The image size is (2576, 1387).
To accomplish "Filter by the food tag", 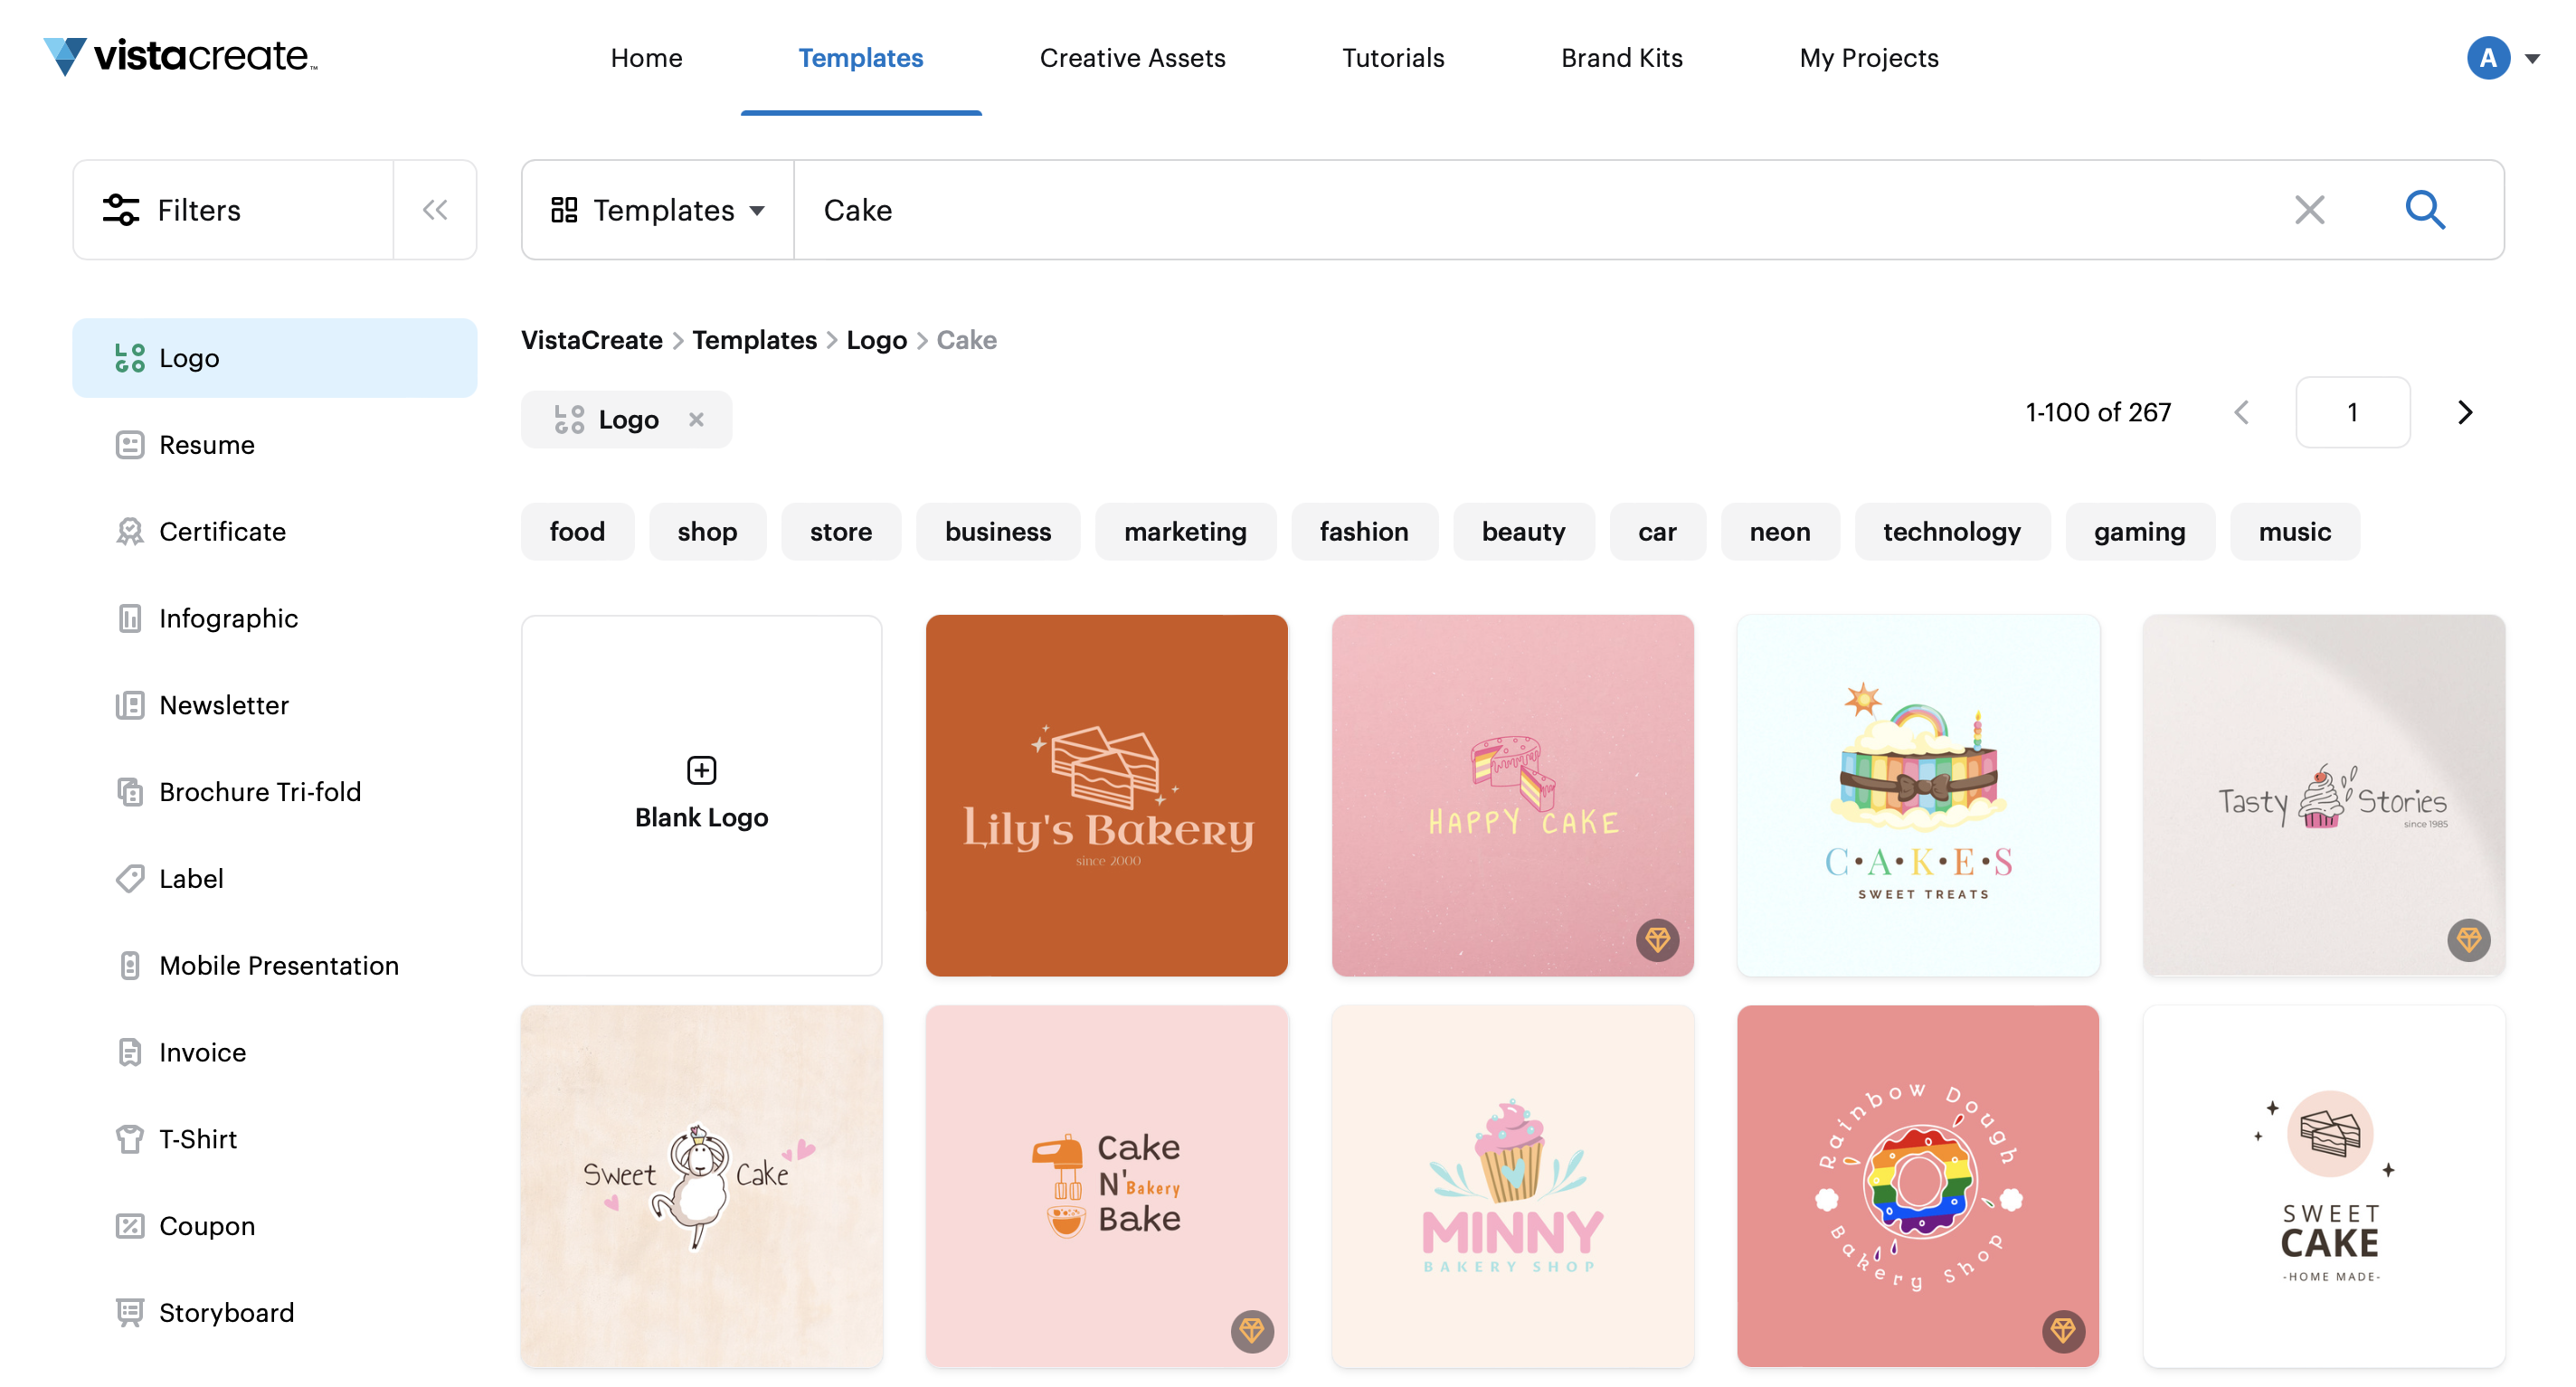I will point(577,532).
